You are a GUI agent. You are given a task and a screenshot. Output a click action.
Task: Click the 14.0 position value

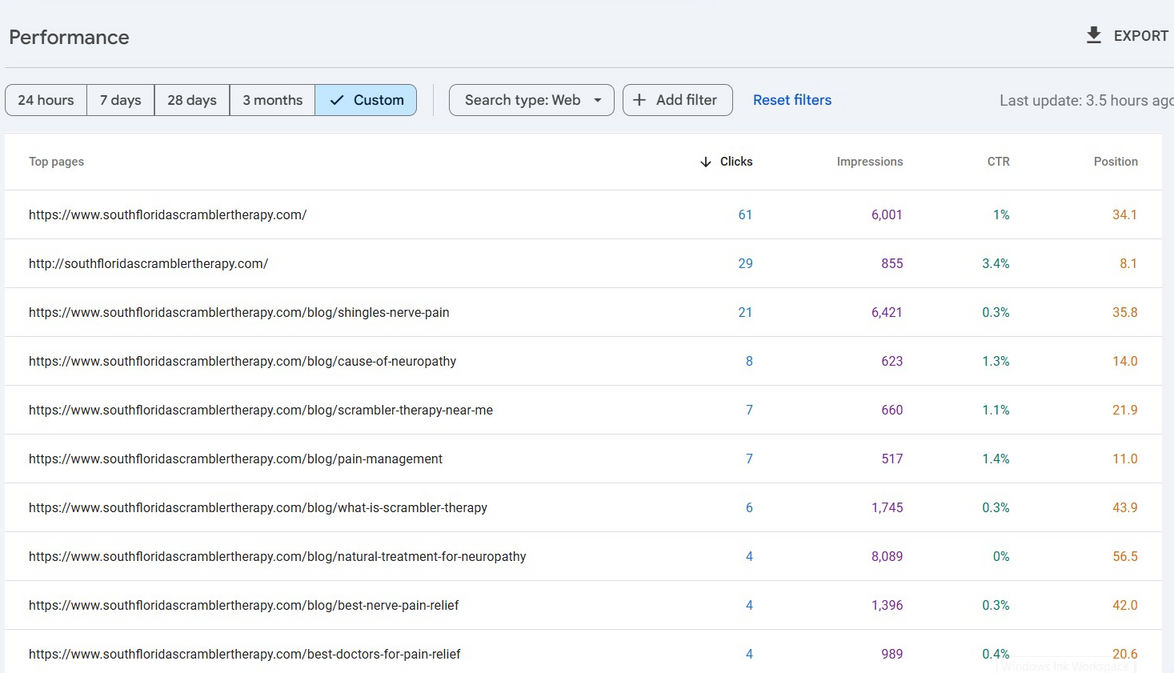pyautogui.click(x=1125, y=361)
